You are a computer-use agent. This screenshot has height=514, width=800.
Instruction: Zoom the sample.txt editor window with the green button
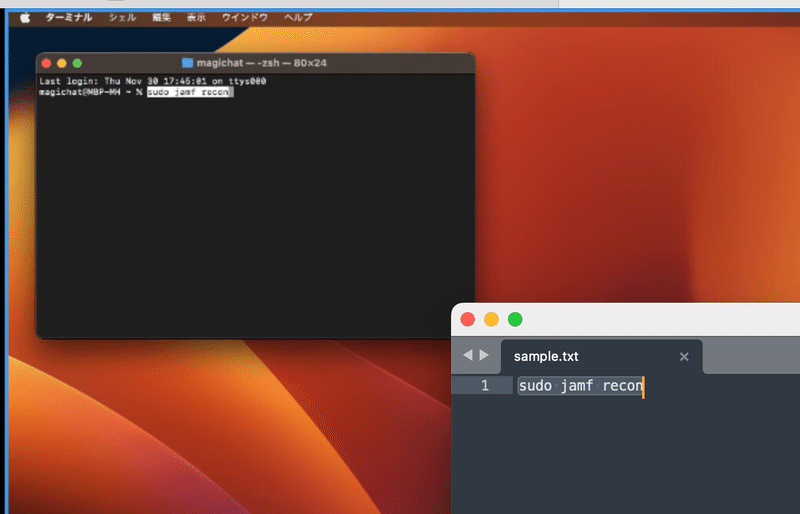click(x=515, y=320)
